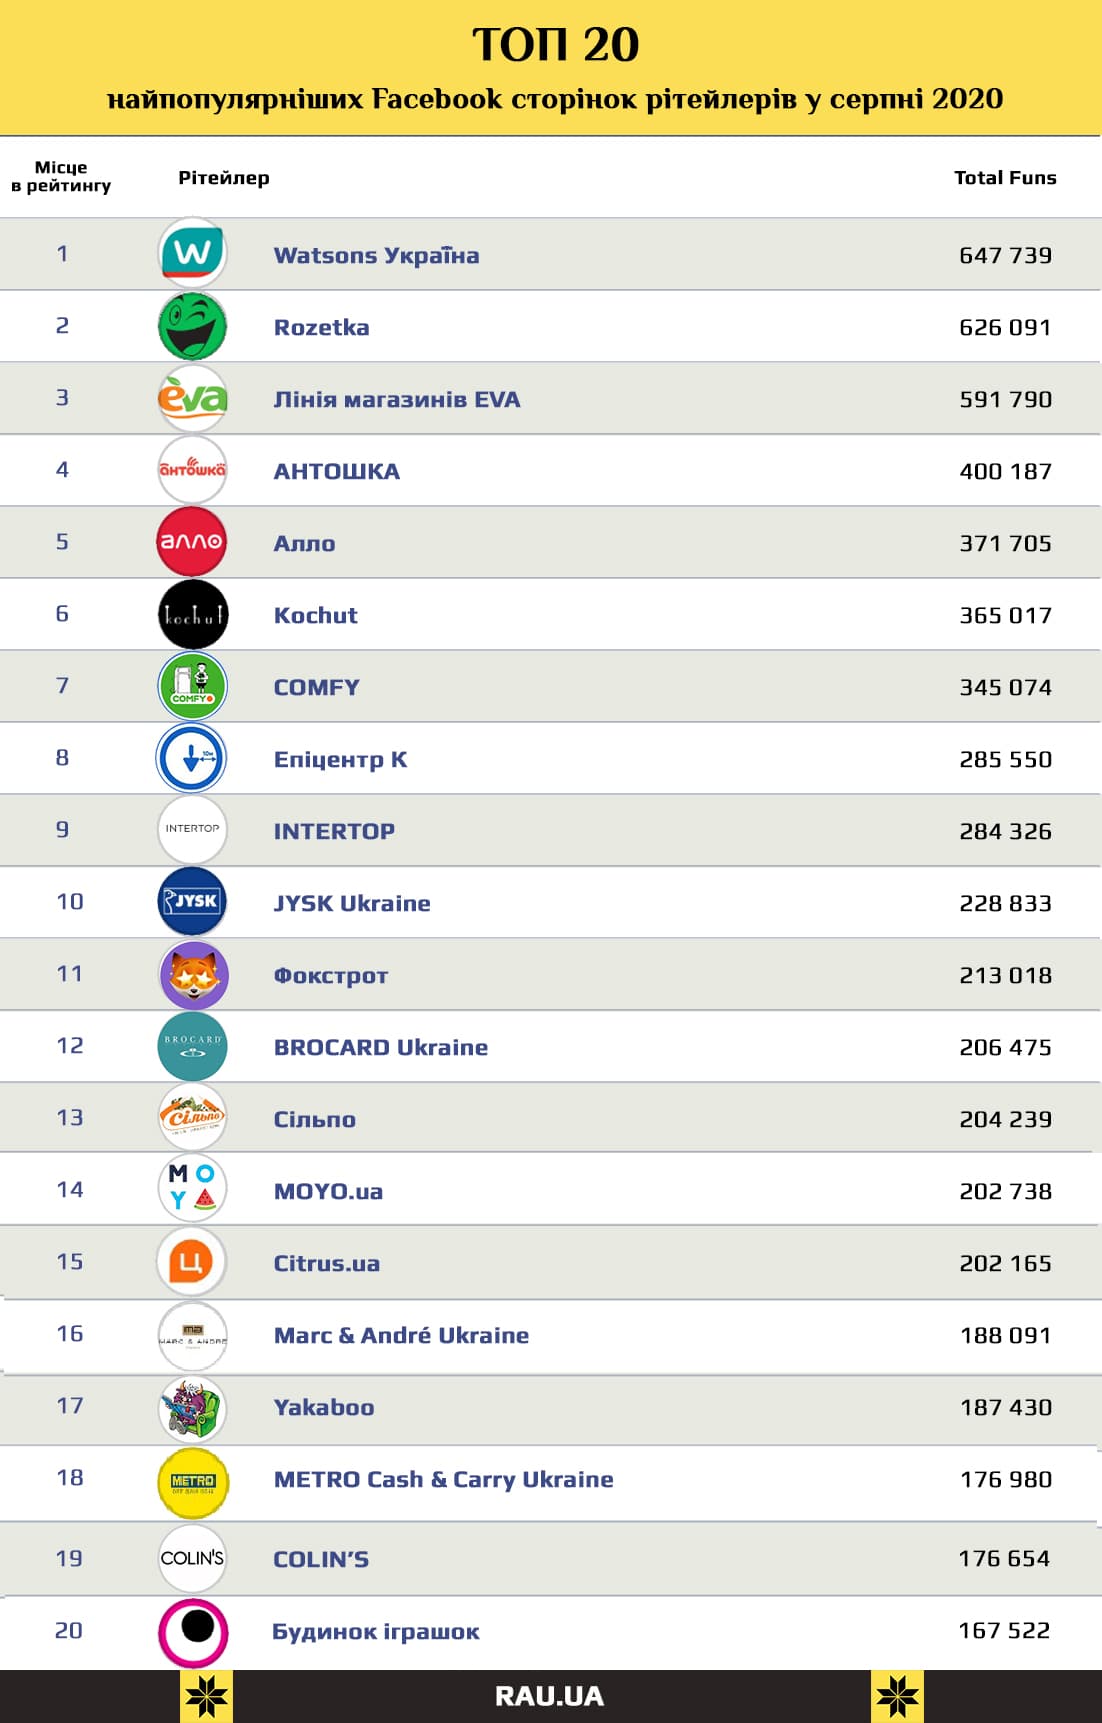Screen dimensions: 1102x1723
Task: Click the Фокстрот fox logo
Action: click(x=192, y=974)
